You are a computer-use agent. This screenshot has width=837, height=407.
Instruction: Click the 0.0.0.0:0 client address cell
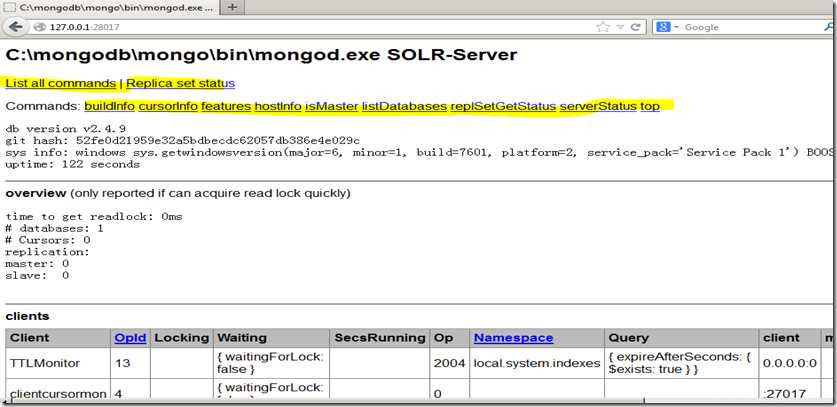(x=789, y=363)
